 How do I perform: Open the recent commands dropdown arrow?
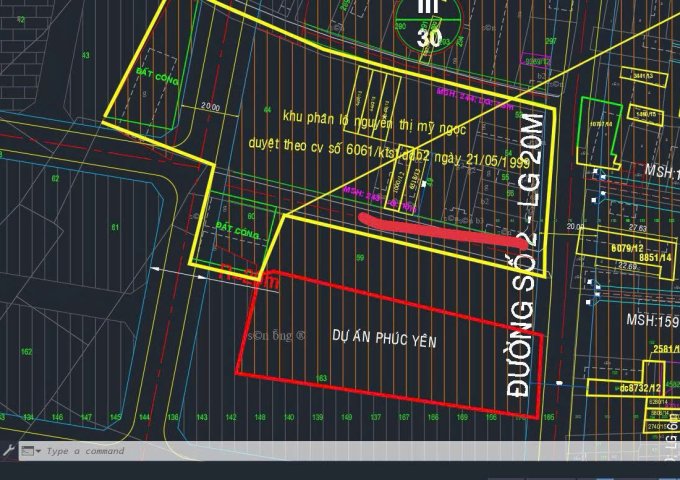(x=38, y=451)
